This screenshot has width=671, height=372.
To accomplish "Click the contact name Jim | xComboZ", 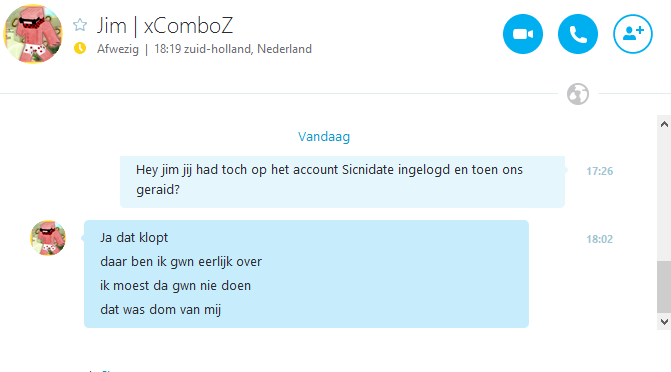I will coord(165,25).
